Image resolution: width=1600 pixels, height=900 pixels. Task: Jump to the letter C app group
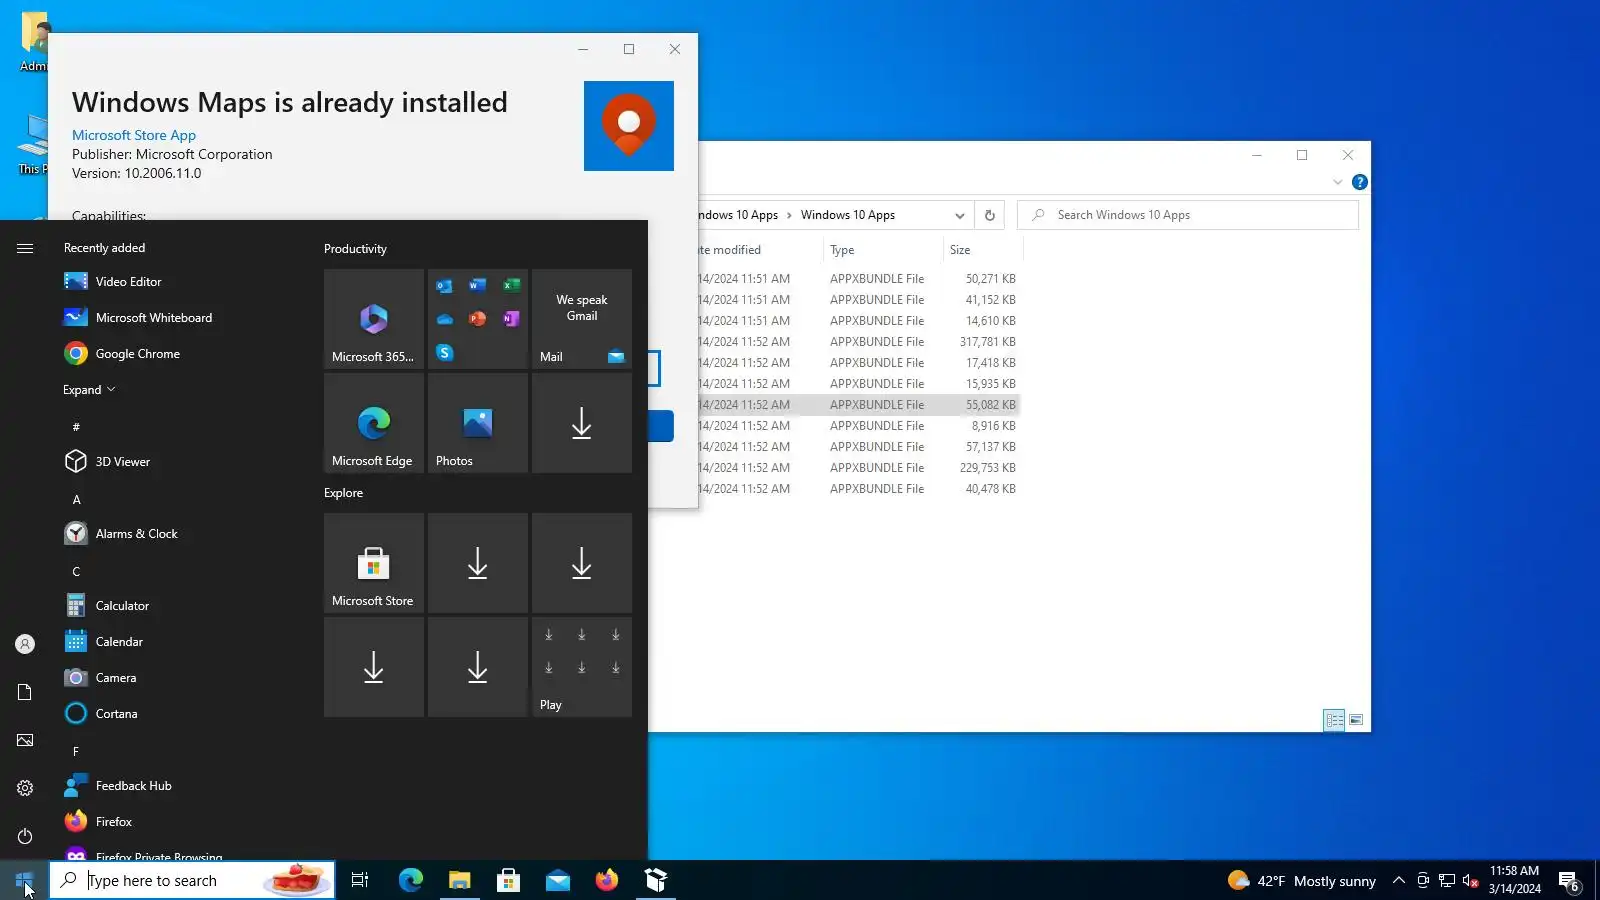coord(76,571)
